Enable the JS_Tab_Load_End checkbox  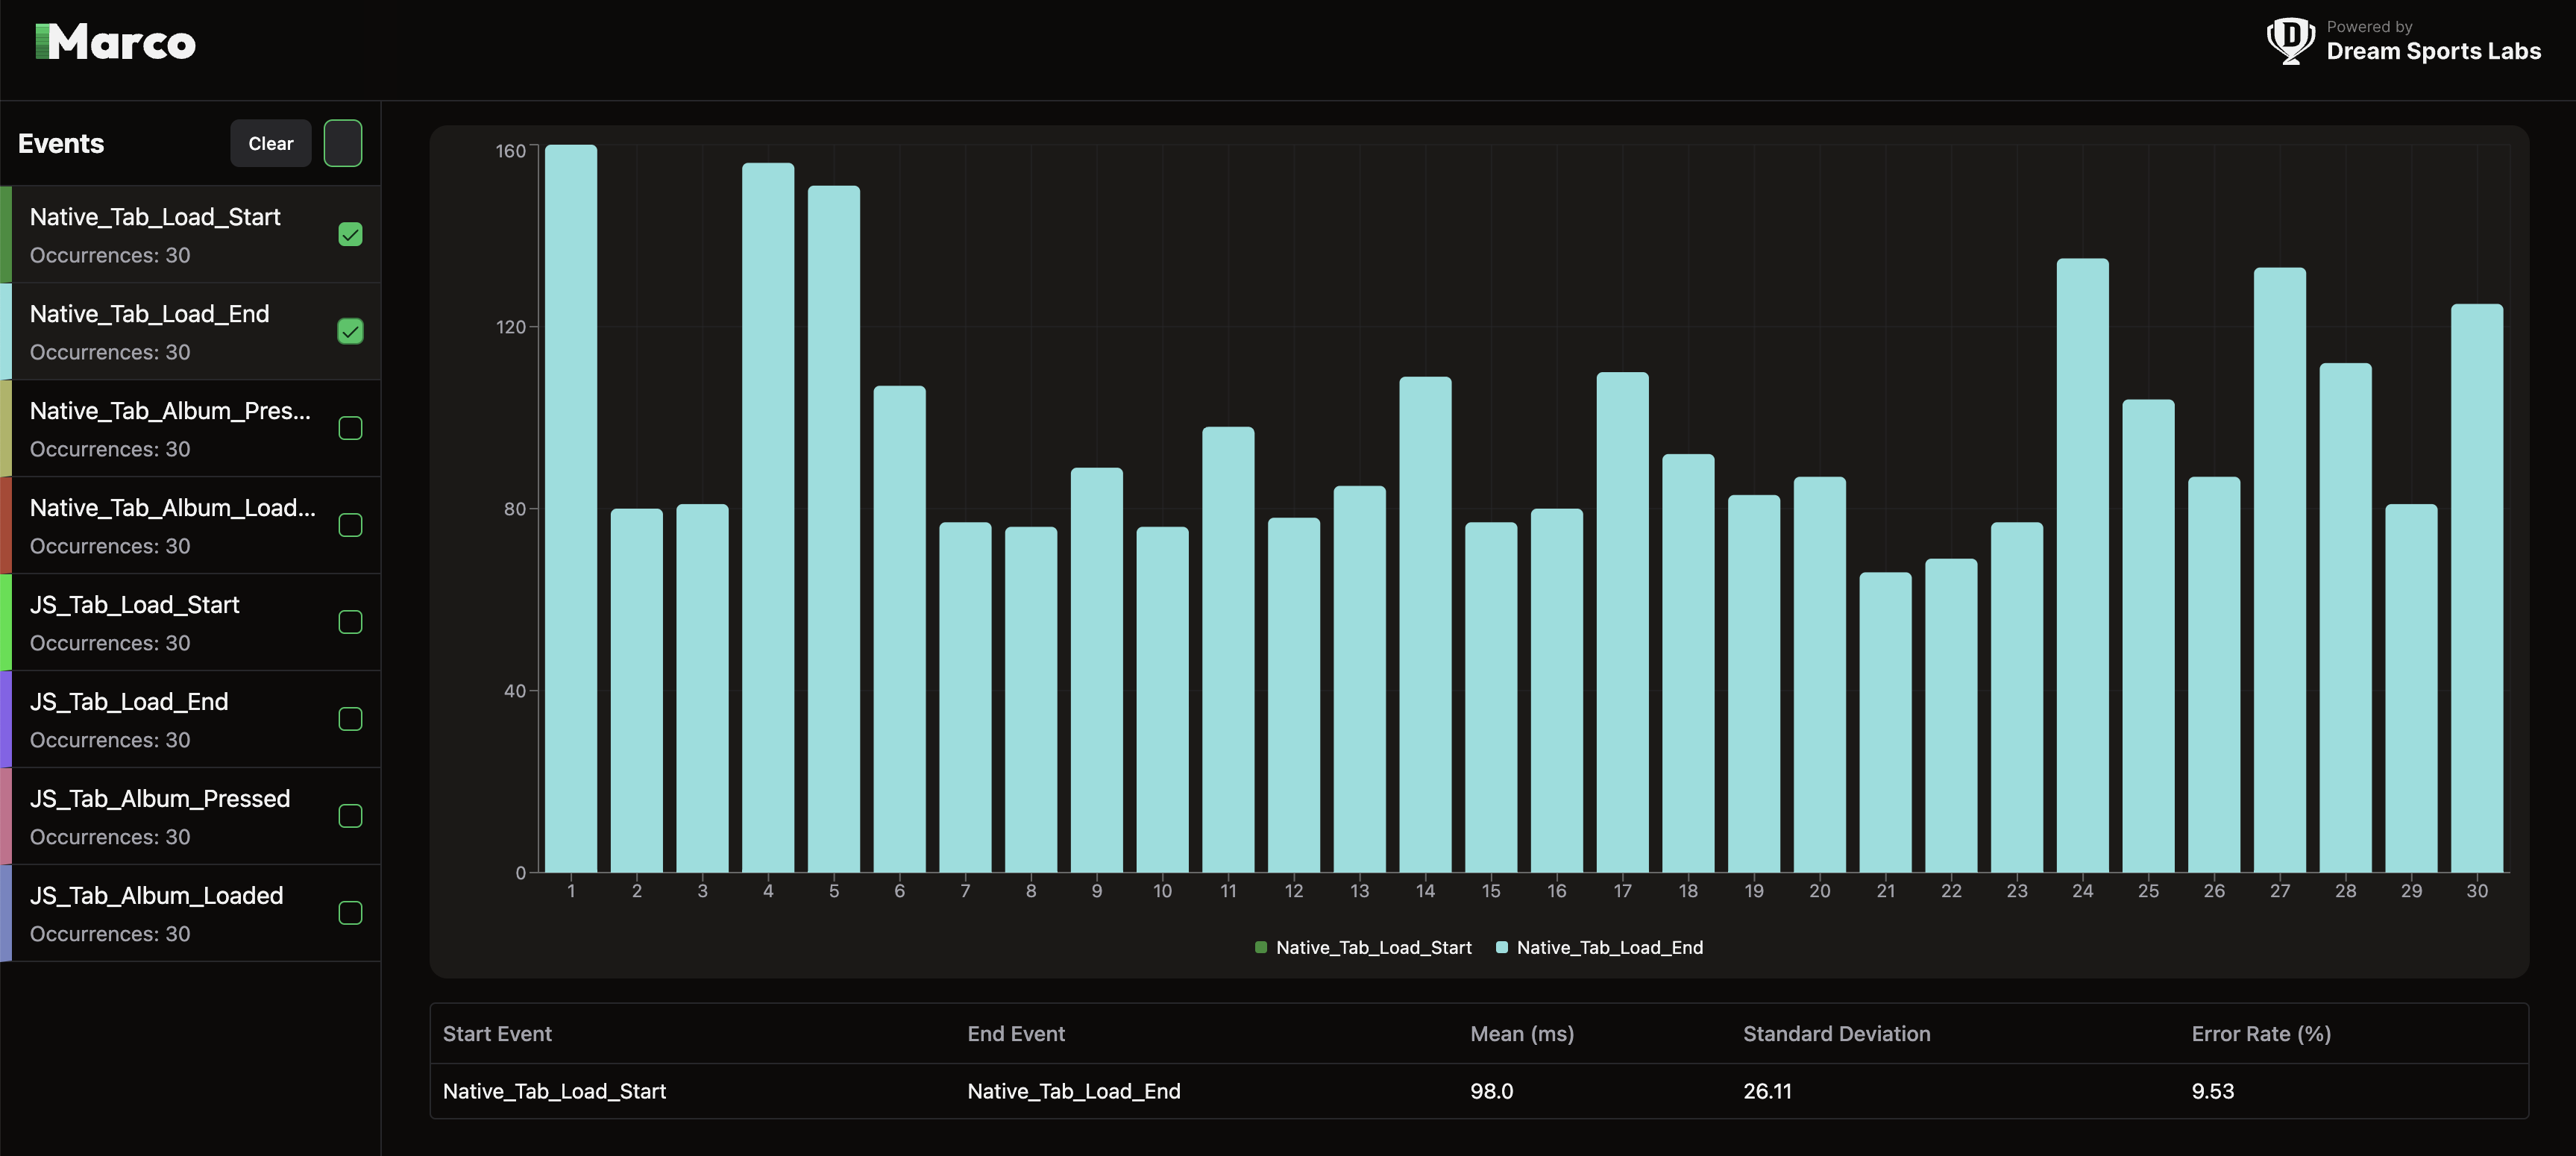click(x=350, y=719)
